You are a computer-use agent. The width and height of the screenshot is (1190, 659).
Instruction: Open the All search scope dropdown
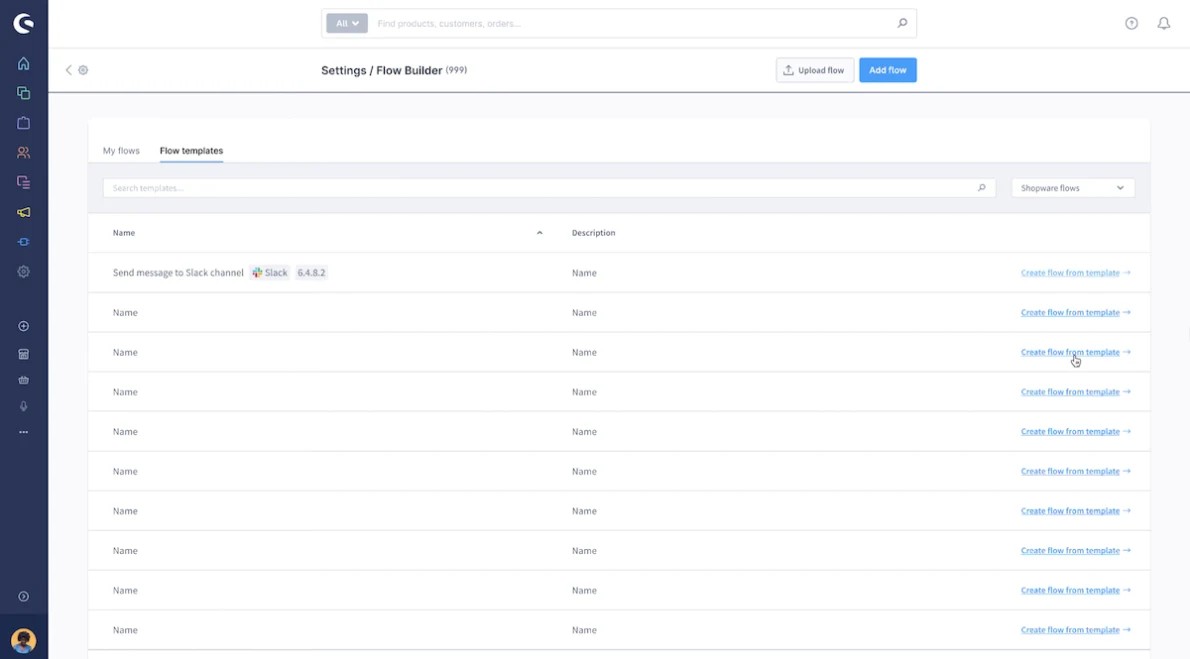345,22
